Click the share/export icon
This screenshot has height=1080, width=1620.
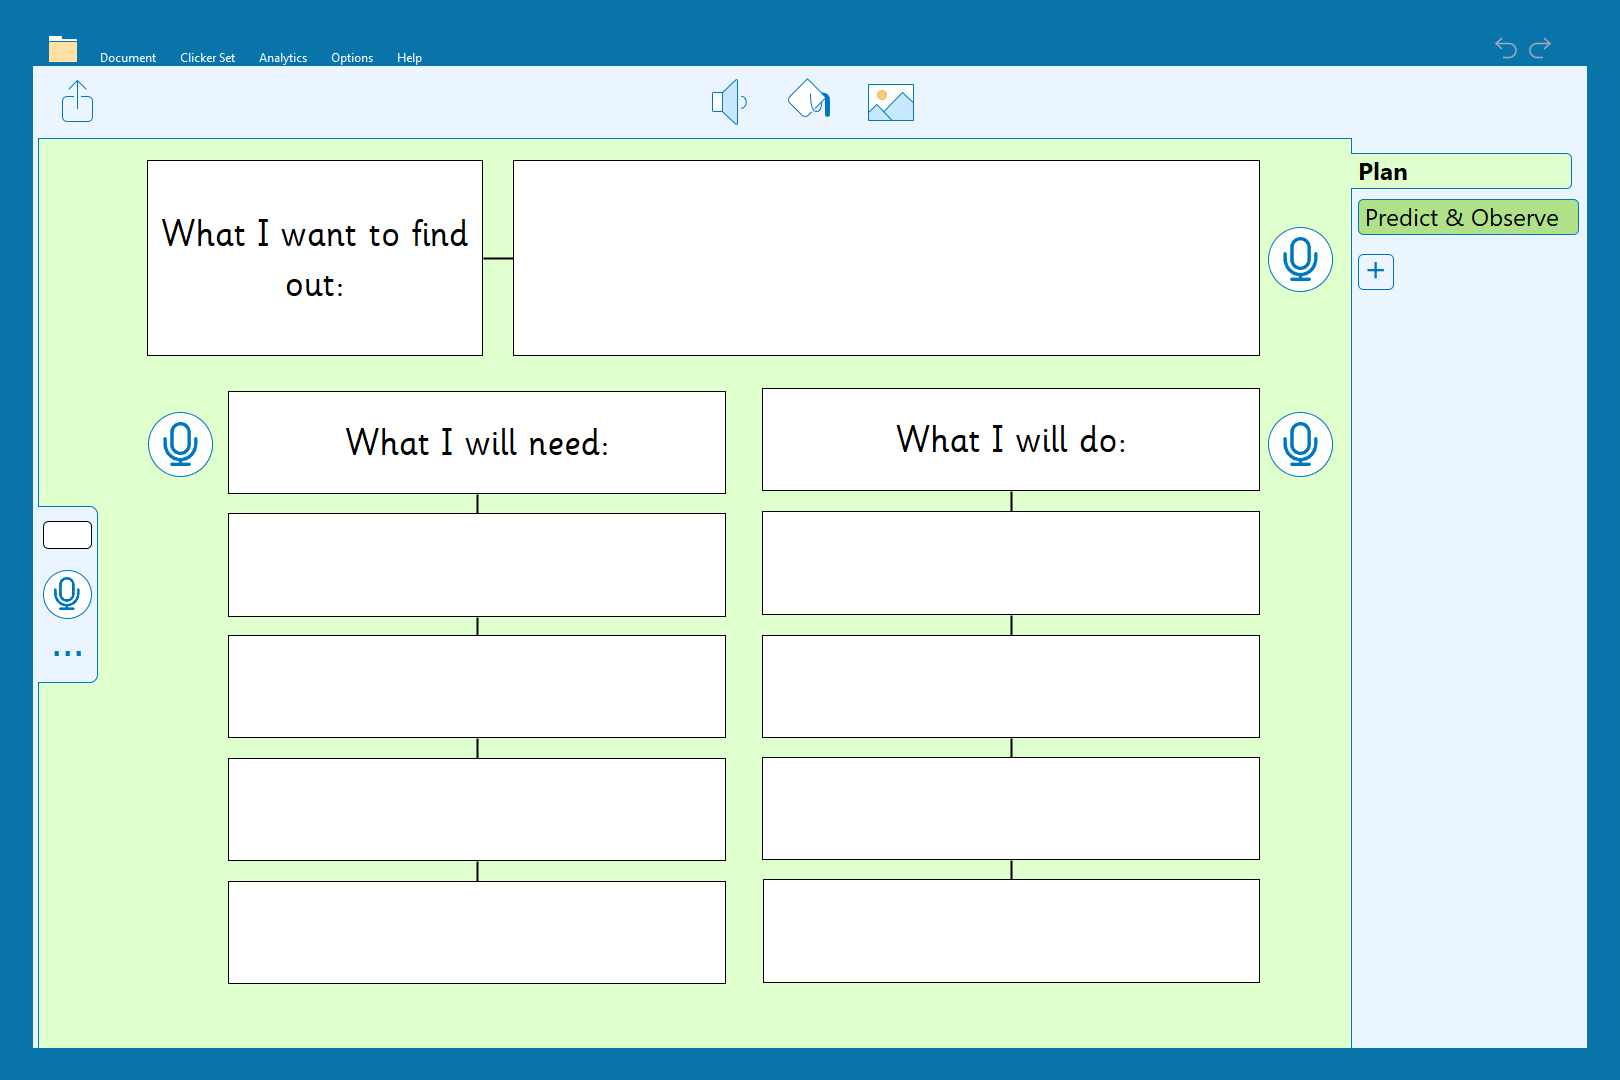(x=77, y=102)
